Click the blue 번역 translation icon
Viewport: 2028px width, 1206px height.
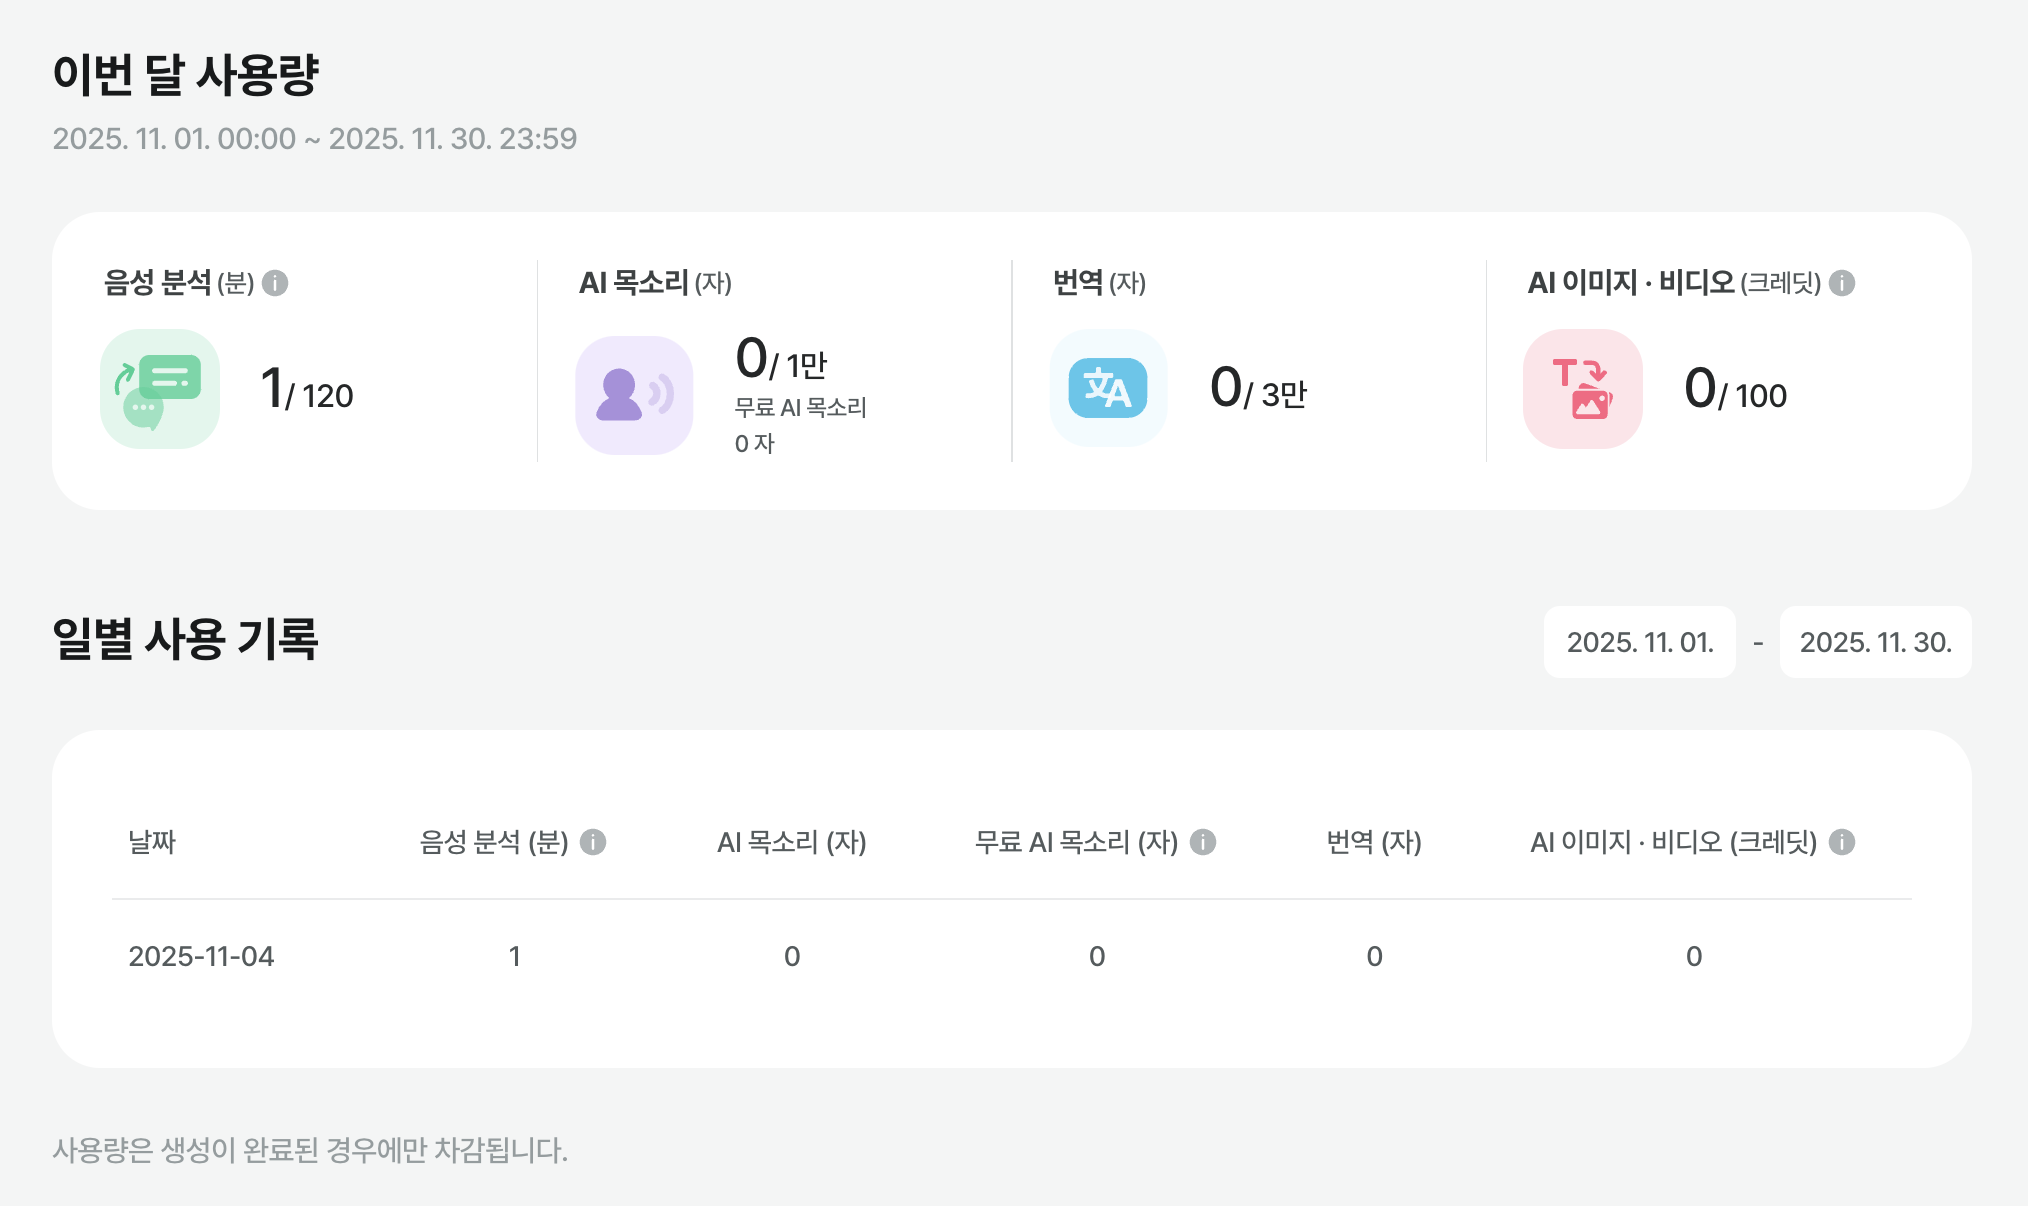pyautogui.click(x=1108, y=388)
